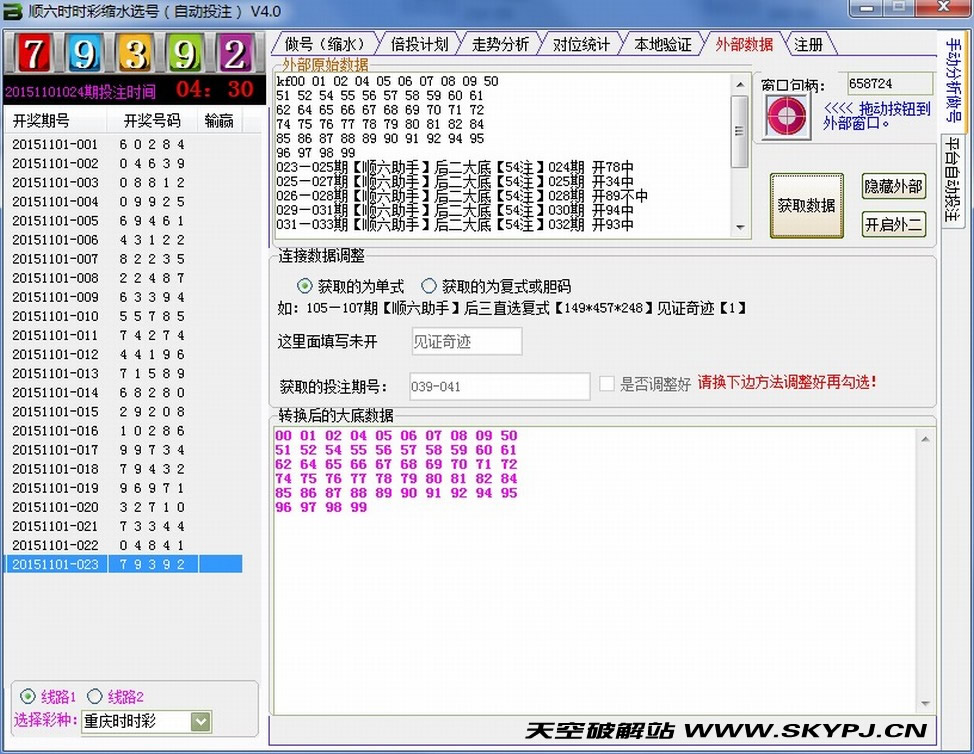Click the red target crosshair drag icon
This screenshot has height=754, width=974.
(785, 117)
